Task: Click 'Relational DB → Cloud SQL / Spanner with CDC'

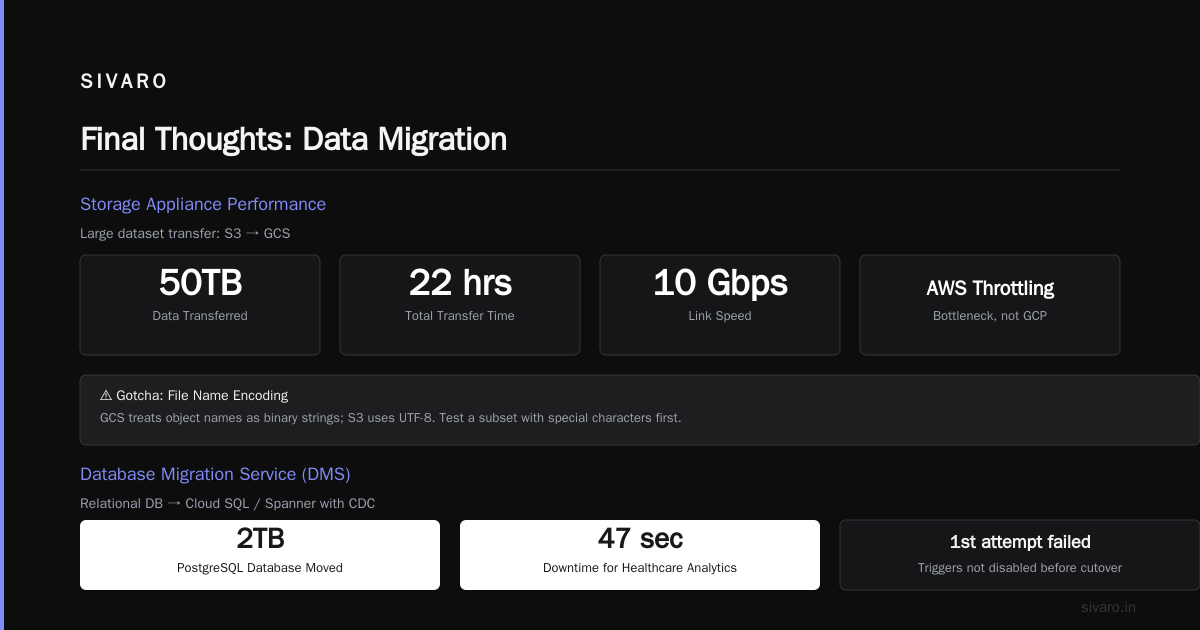Action: click(228, 503)
